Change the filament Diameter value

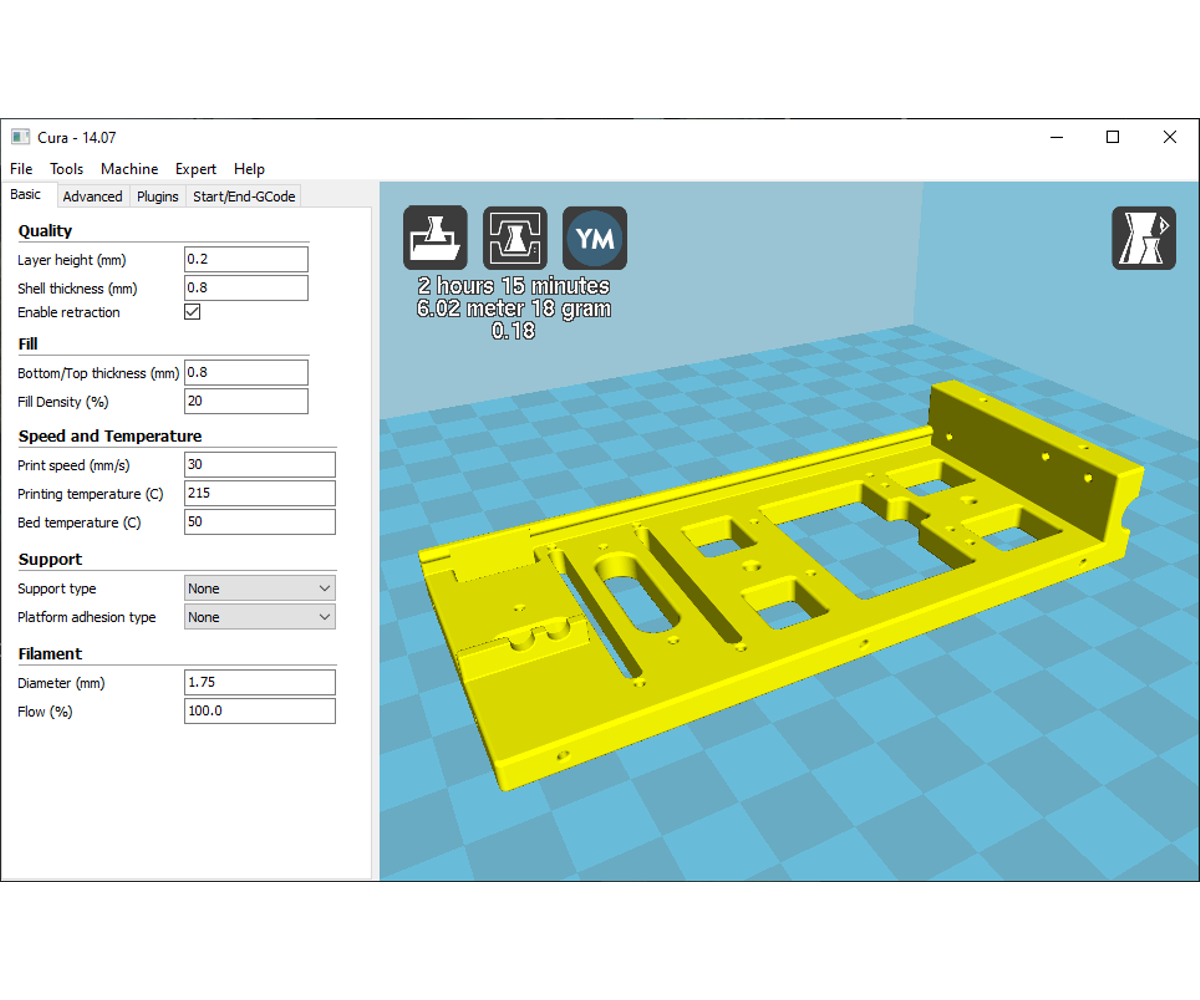pyautogui.click(x=258, y=682)
